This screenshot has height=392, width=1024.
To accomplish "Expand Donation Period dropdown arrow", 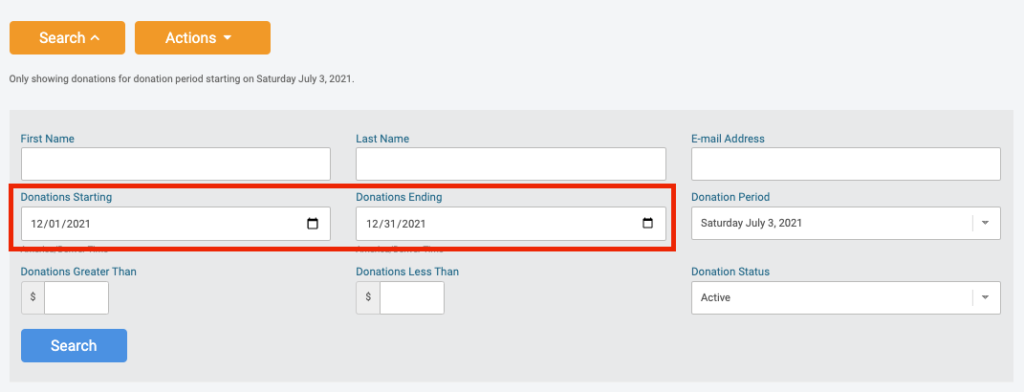I will pyautogui.click(x=986, y=223).
